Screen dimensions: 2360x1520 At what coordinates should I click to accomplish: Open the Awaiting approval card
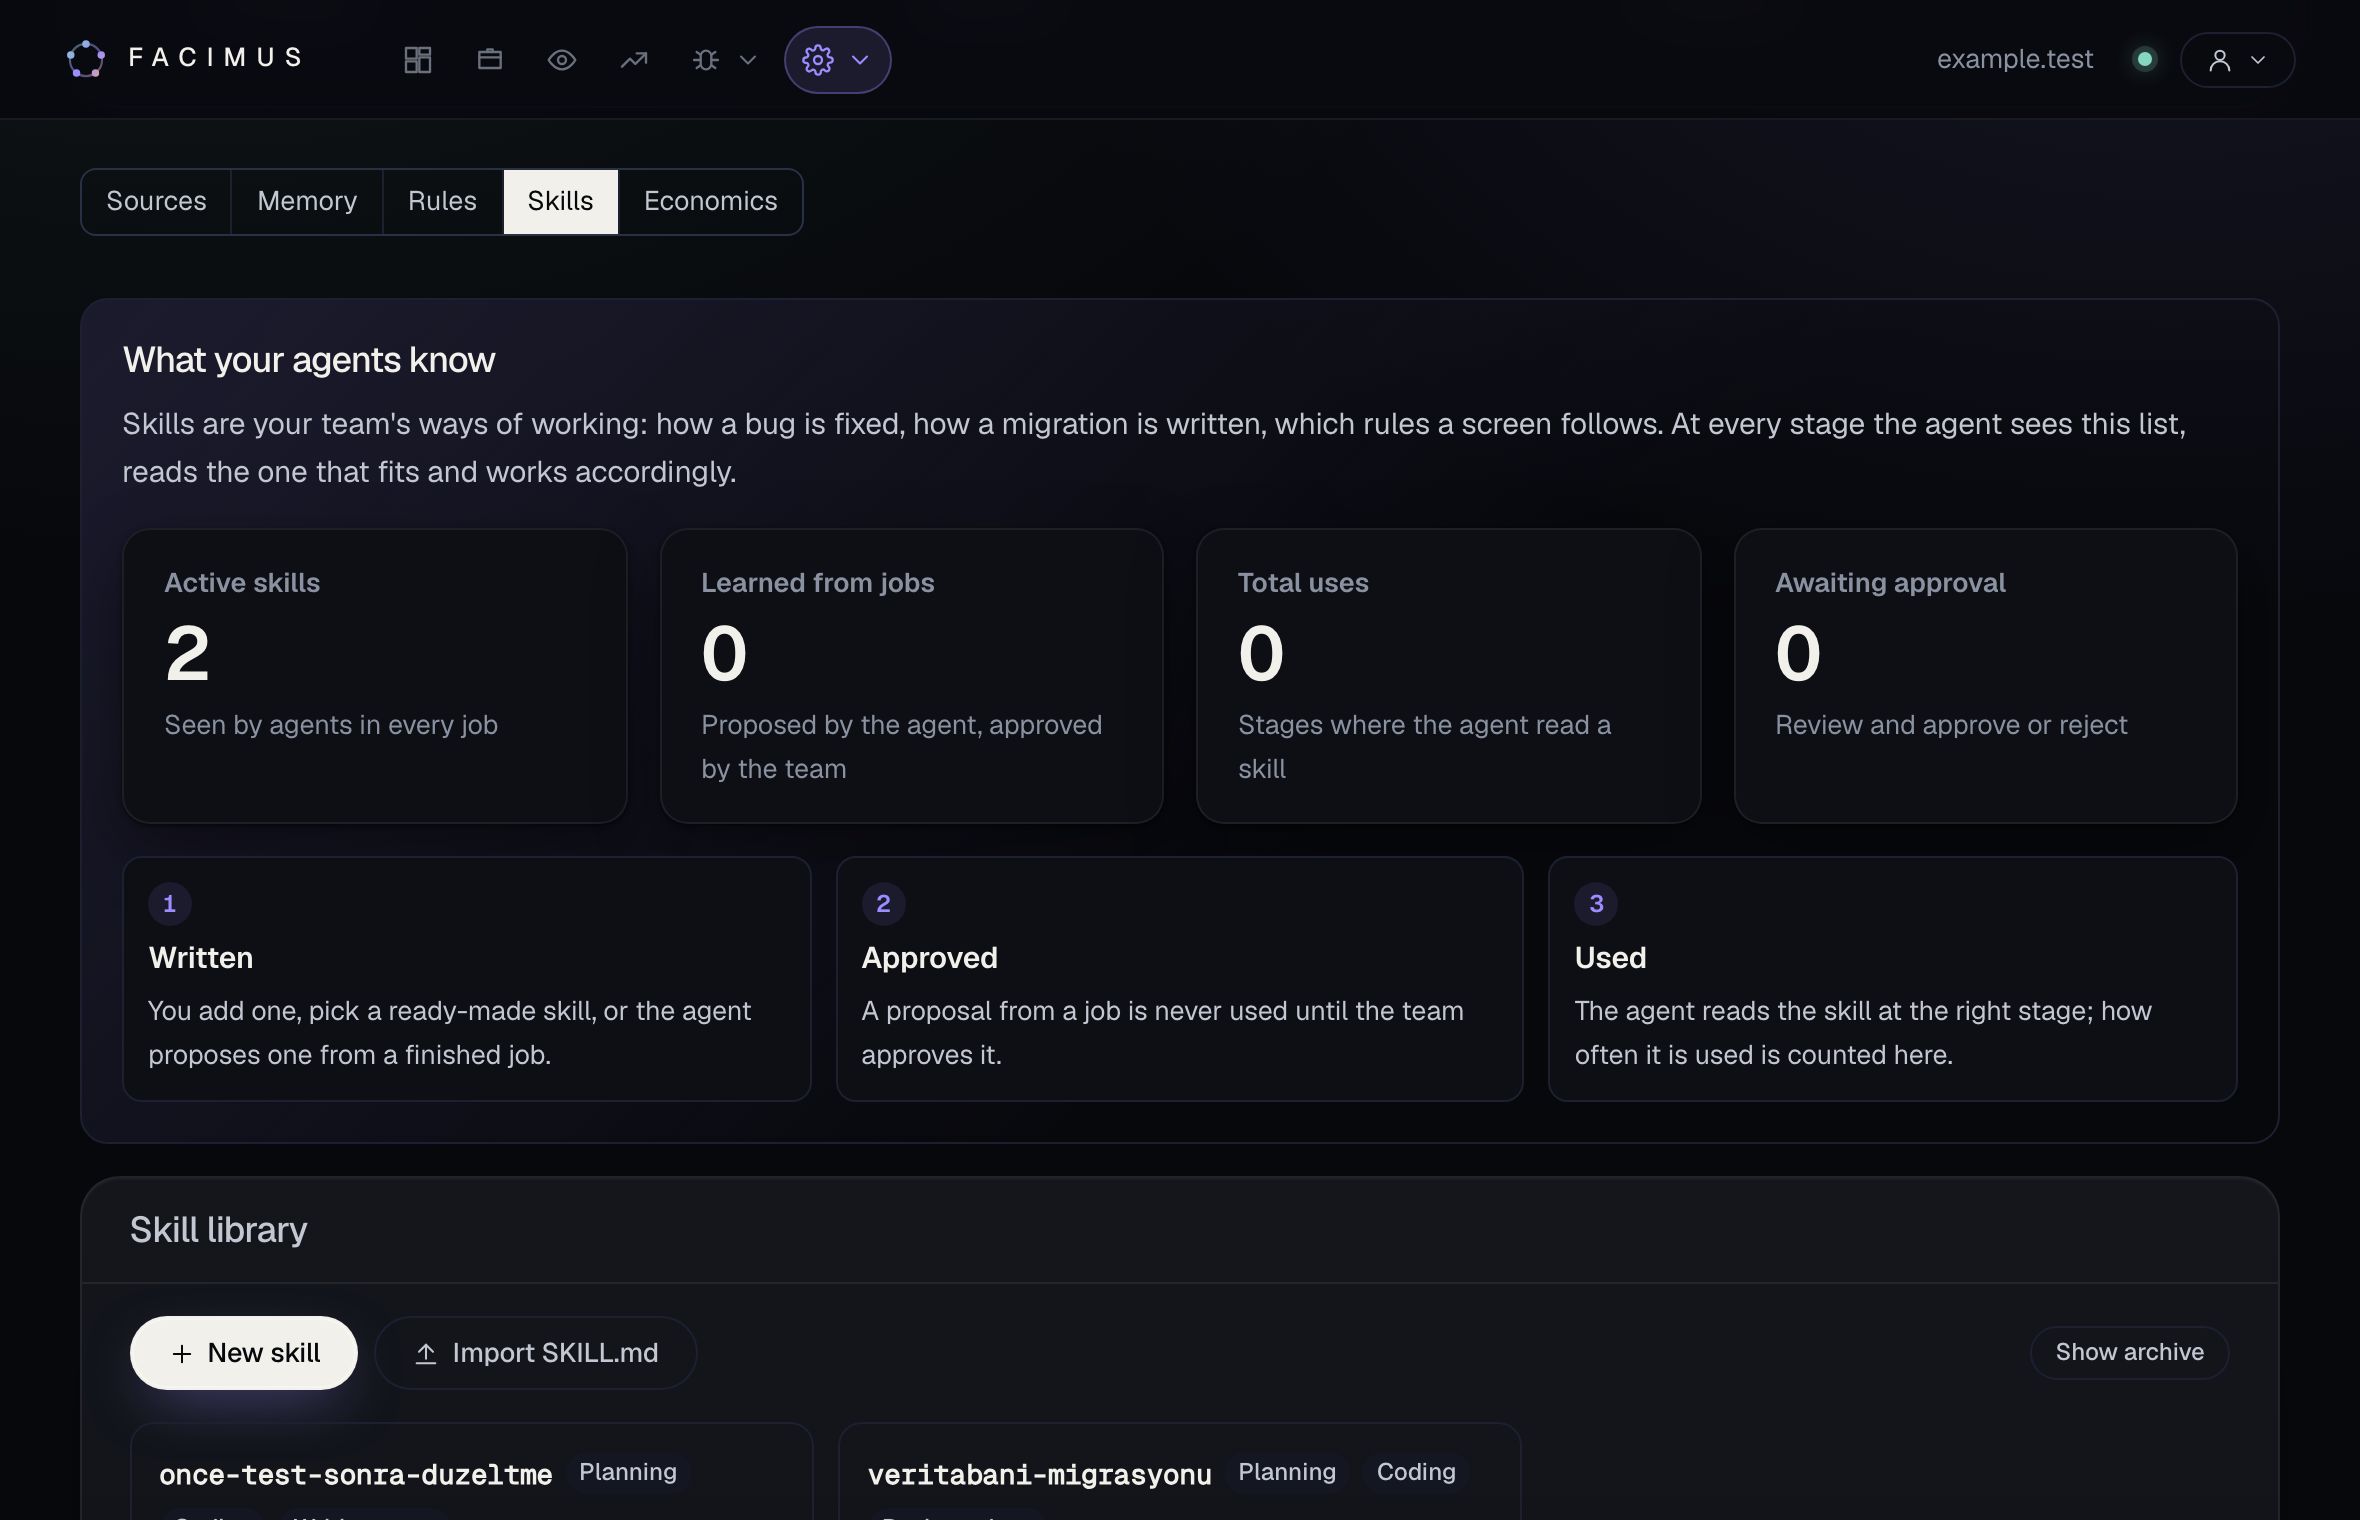coord(1985,676)
